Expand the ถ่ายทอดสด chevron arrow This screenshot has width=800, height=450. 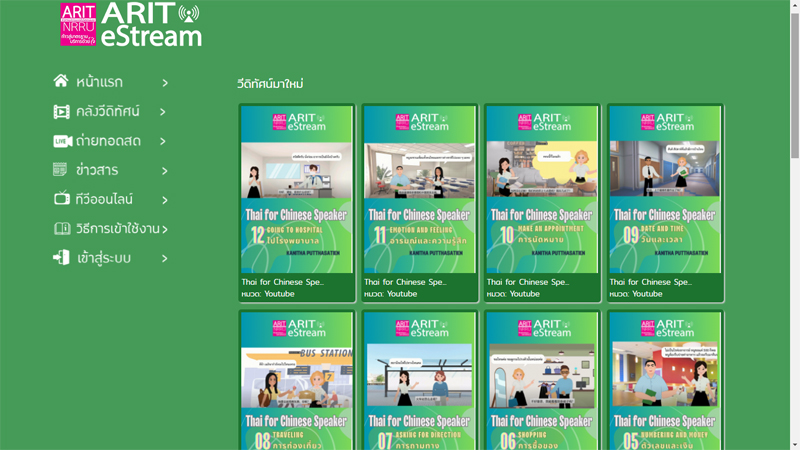coord(165,142)
